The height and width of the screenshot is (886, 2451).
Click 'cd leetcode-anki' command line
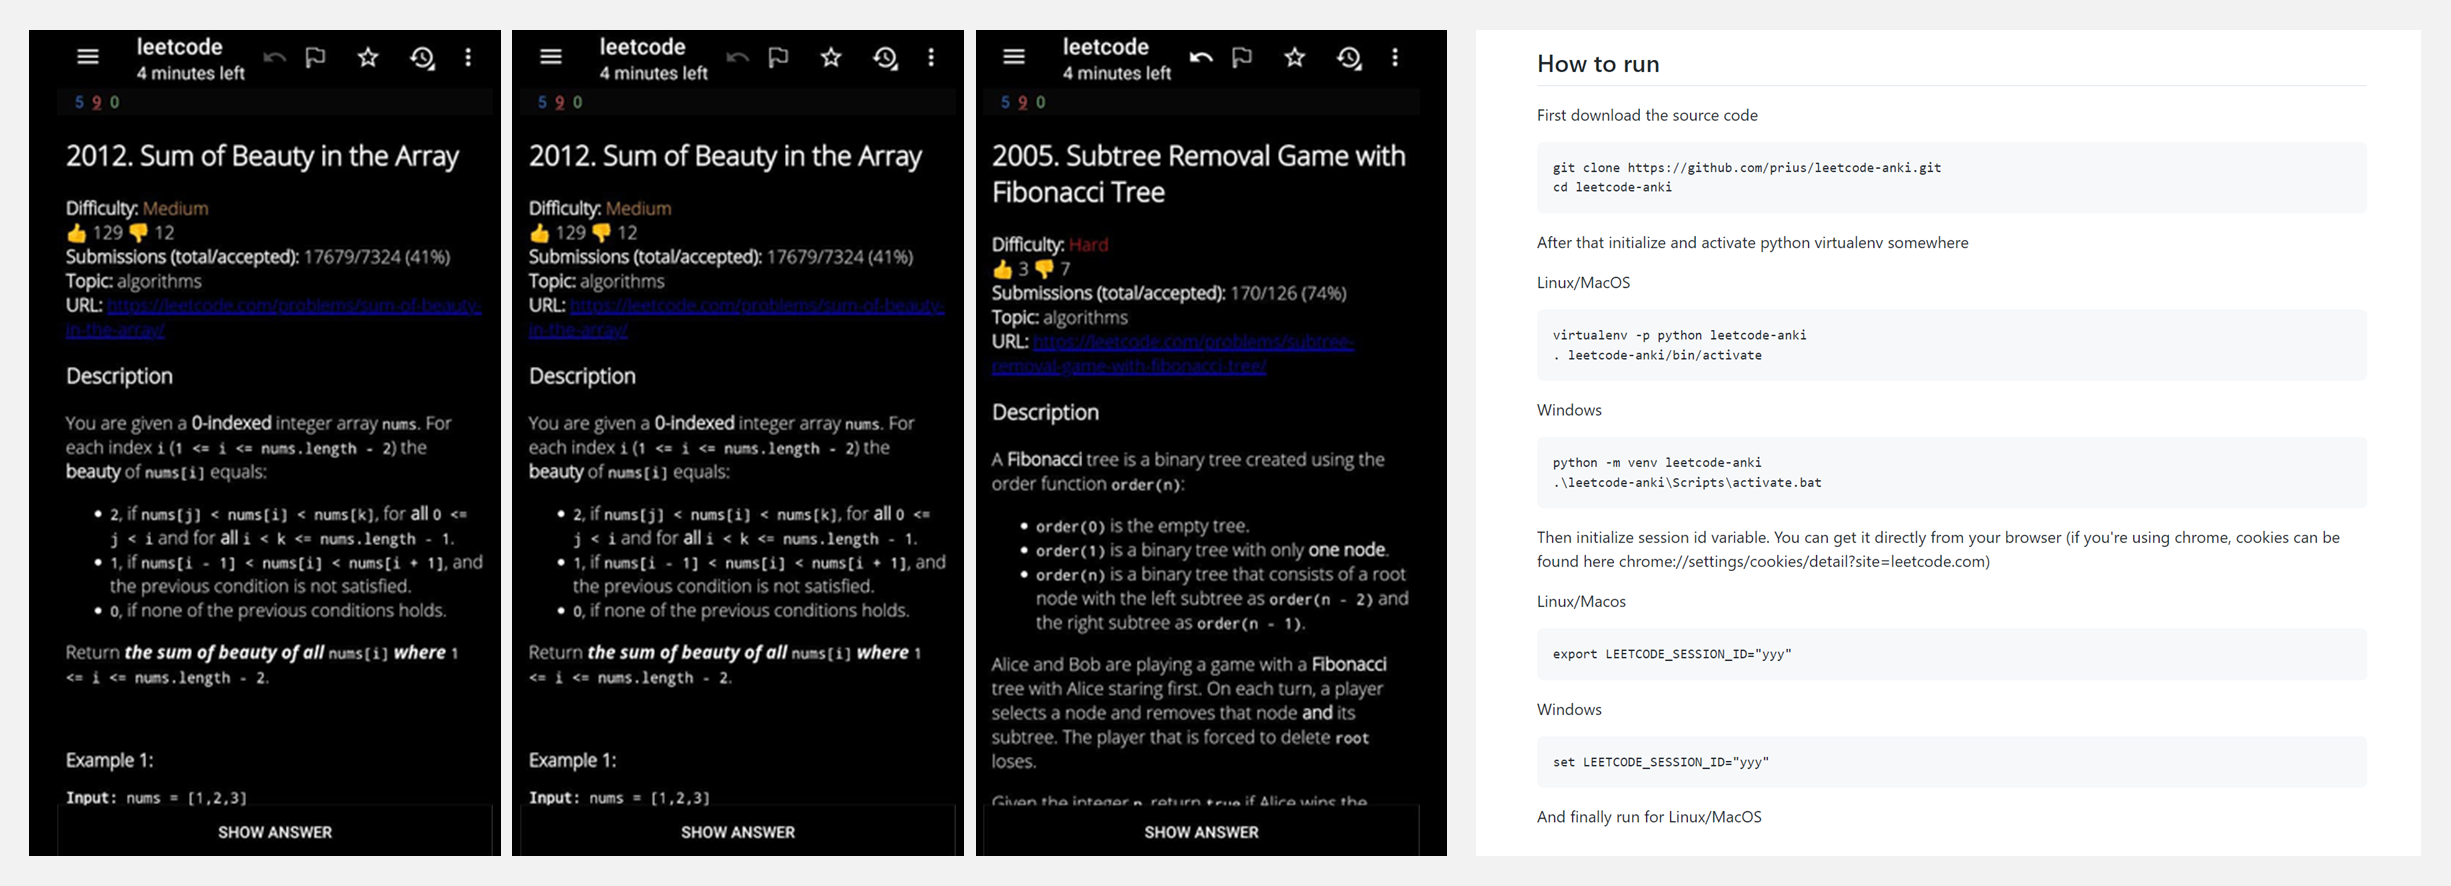click(1612, 187)
